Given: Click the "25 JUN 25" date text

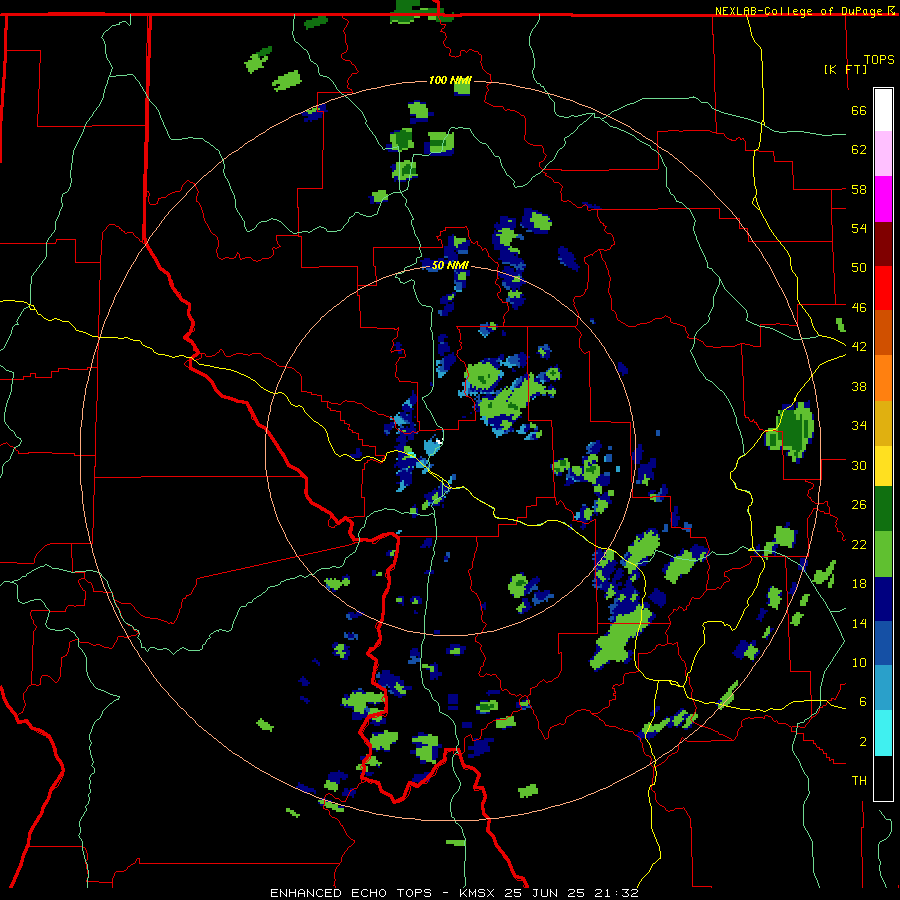Looking at the screenshot, I should coord(546,893).
